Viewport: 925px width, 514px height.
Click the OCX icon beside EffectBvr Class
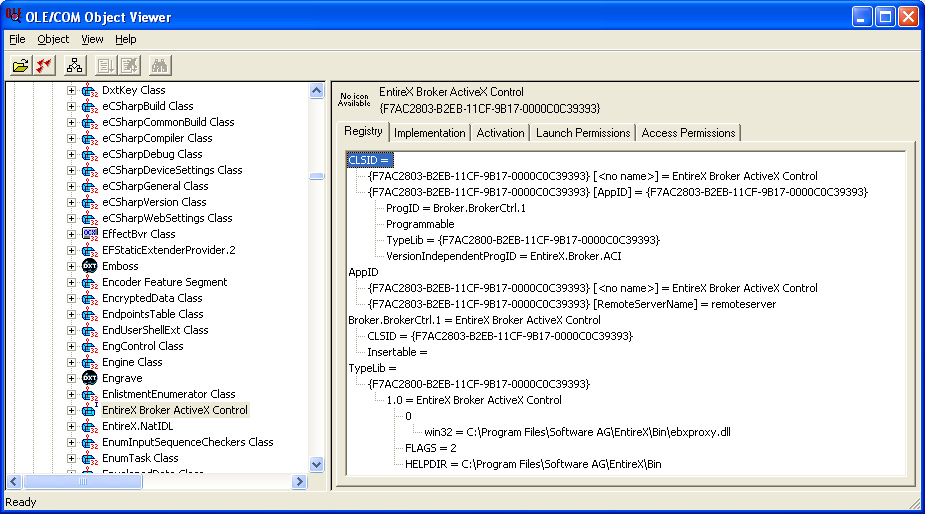[90, 234]
